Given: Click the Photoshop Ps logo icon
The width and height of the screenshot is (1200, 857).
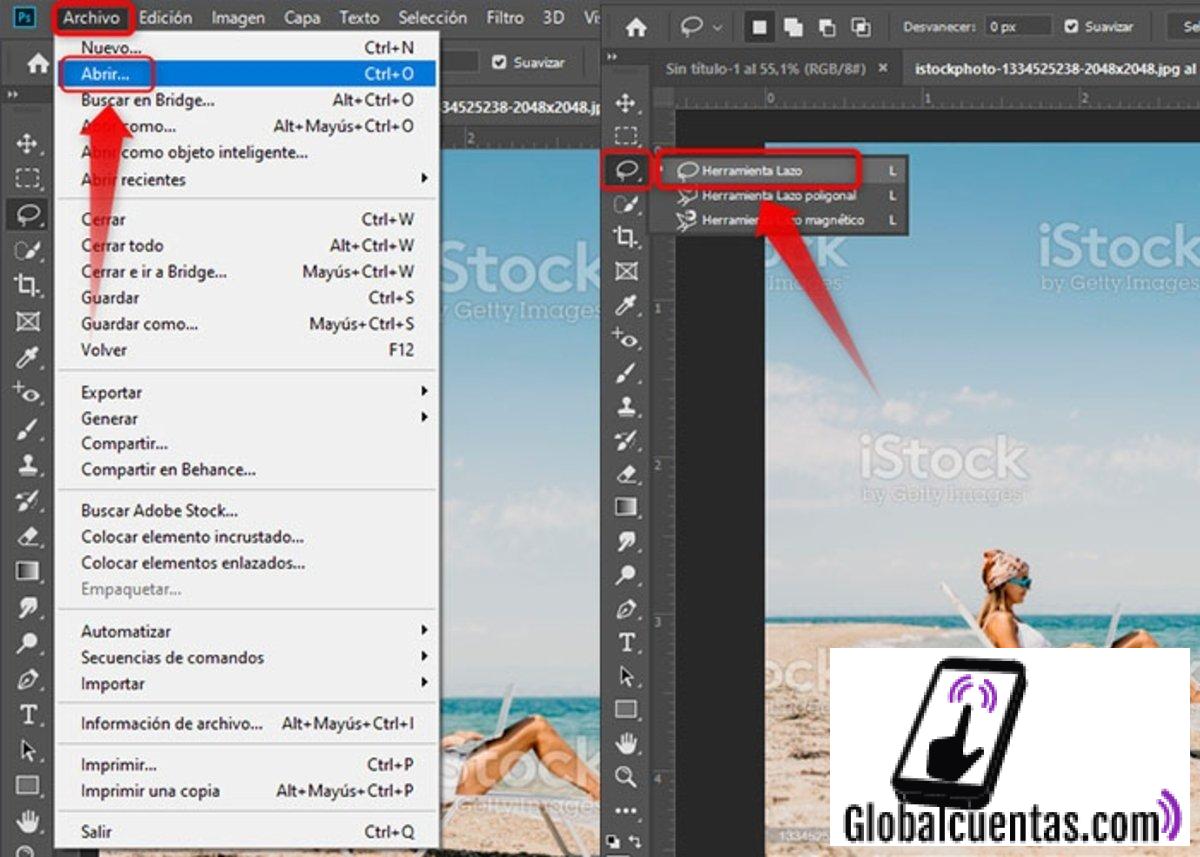Looking at the screenshot, I should [x=25, y=17].
